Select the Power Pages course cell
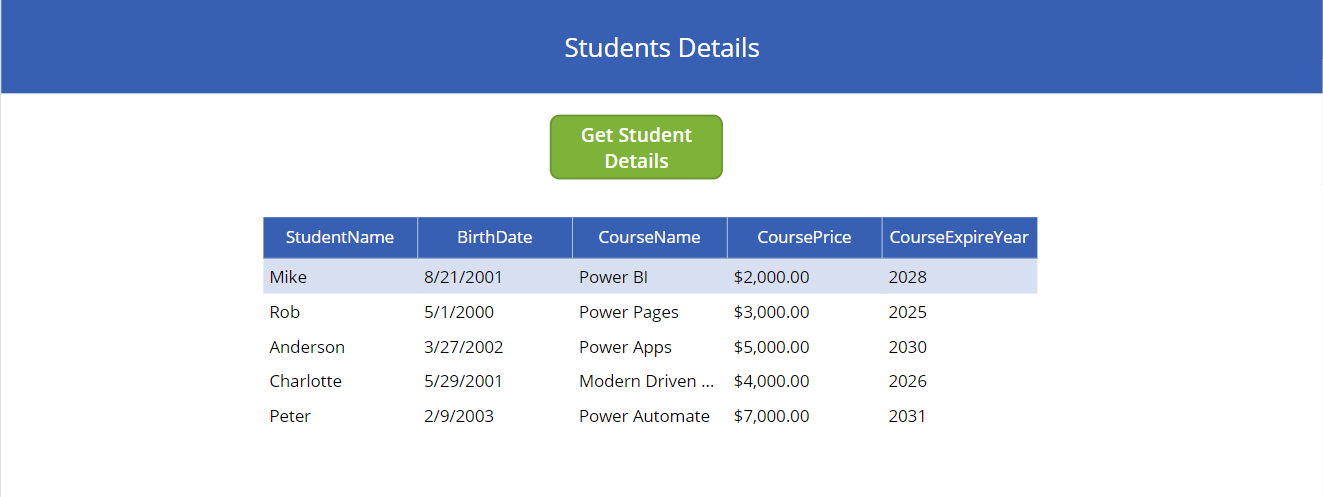Screen dimensions: 1323x497 (628, 312)
